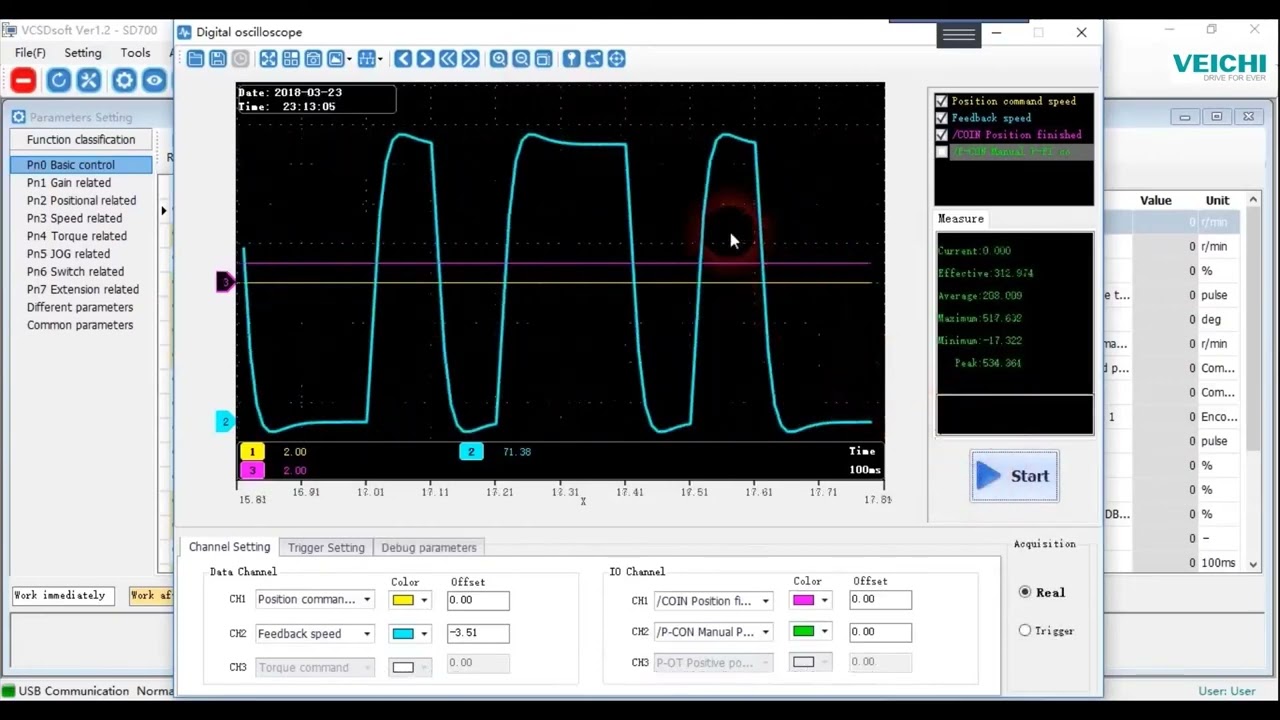Image resolution: width=1280 pixels, height=720 pixels.
Task: Click the single right arrow scroll icon
Action: (x=425, y=59)
